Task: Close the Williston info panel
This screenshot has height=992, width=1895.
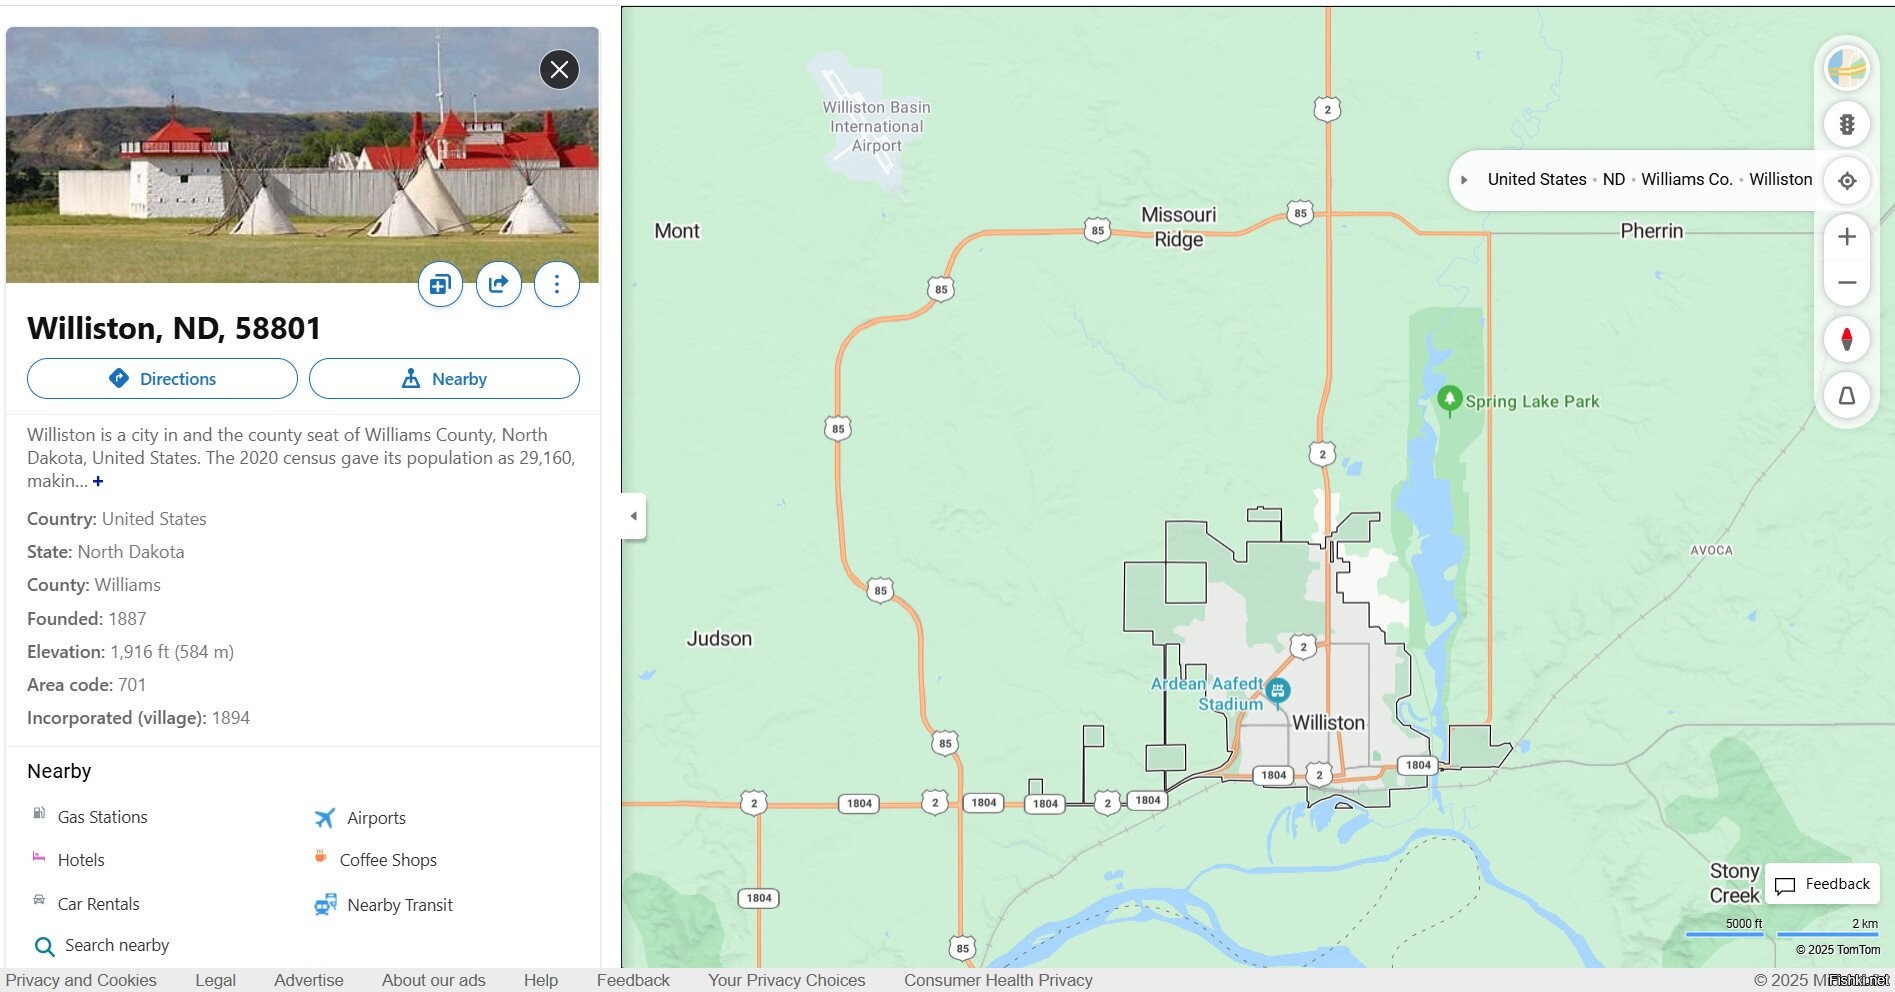Action: tap(559, 69)
